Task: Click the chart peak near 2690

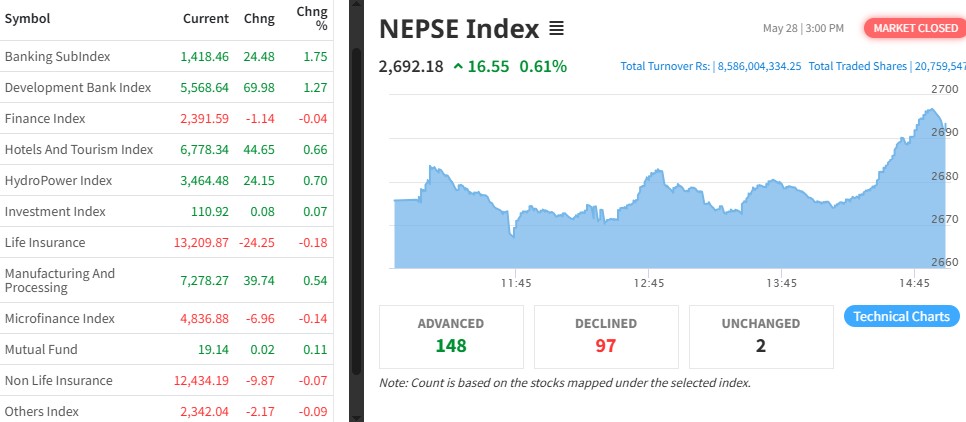Action: pos(934,110)
